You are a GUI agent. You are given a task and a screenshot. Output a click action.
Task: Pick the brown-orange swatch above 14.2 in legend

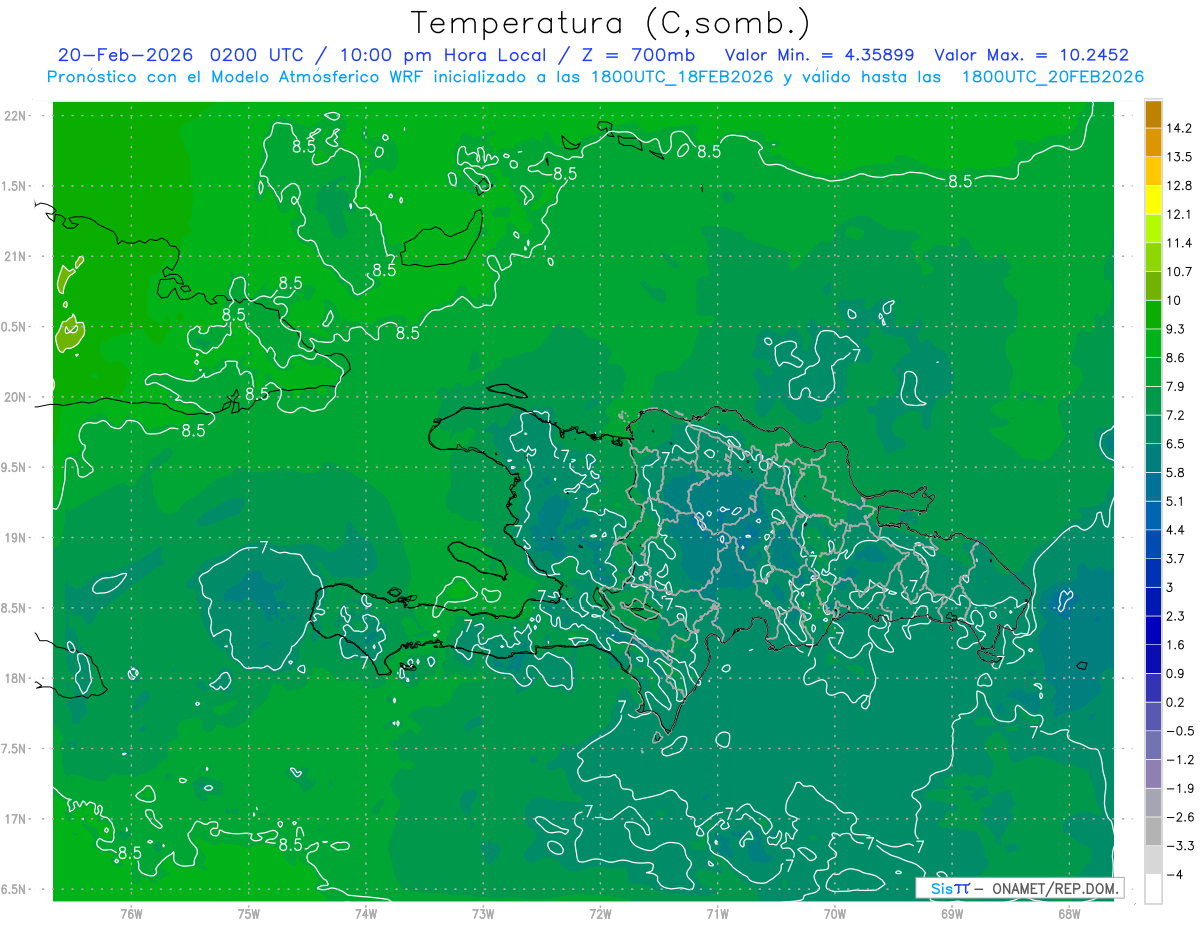click(x=1153, y=114)
